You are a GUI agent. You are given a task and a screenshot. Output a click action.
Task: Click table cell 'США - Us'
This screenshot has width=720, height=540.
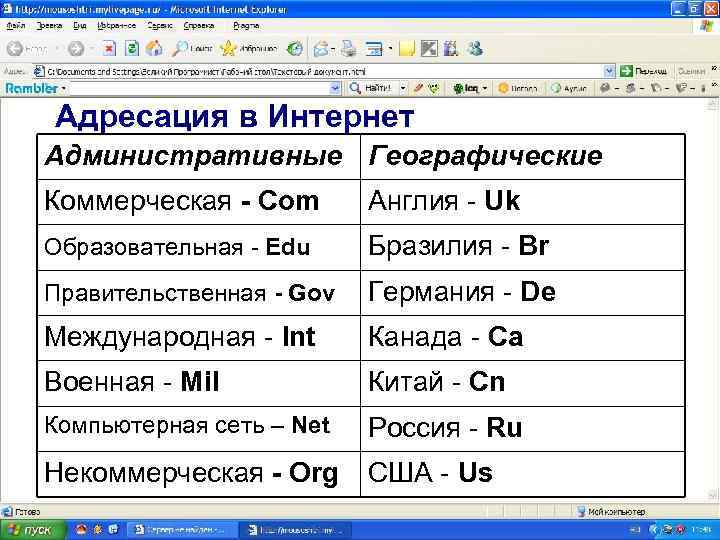pos(523,474)
